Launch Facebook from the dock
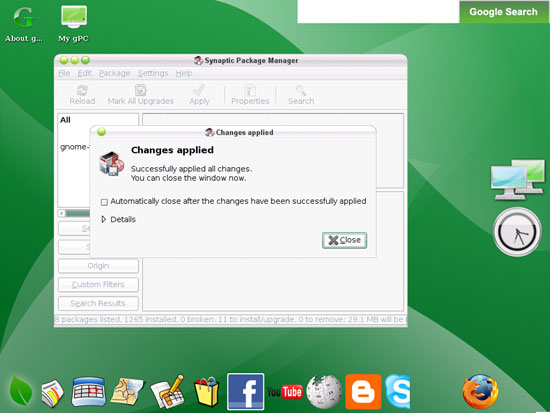Screen dimensions: 550x413 [245, 391]
